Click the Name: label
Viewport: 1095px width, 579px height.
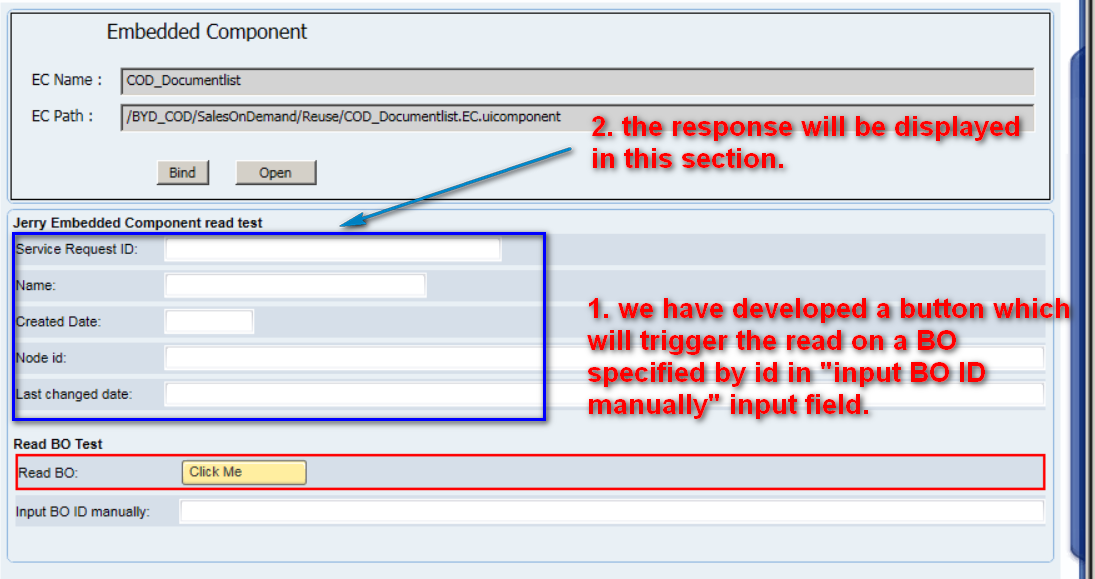pyautogui.click(x=36, y=286)
